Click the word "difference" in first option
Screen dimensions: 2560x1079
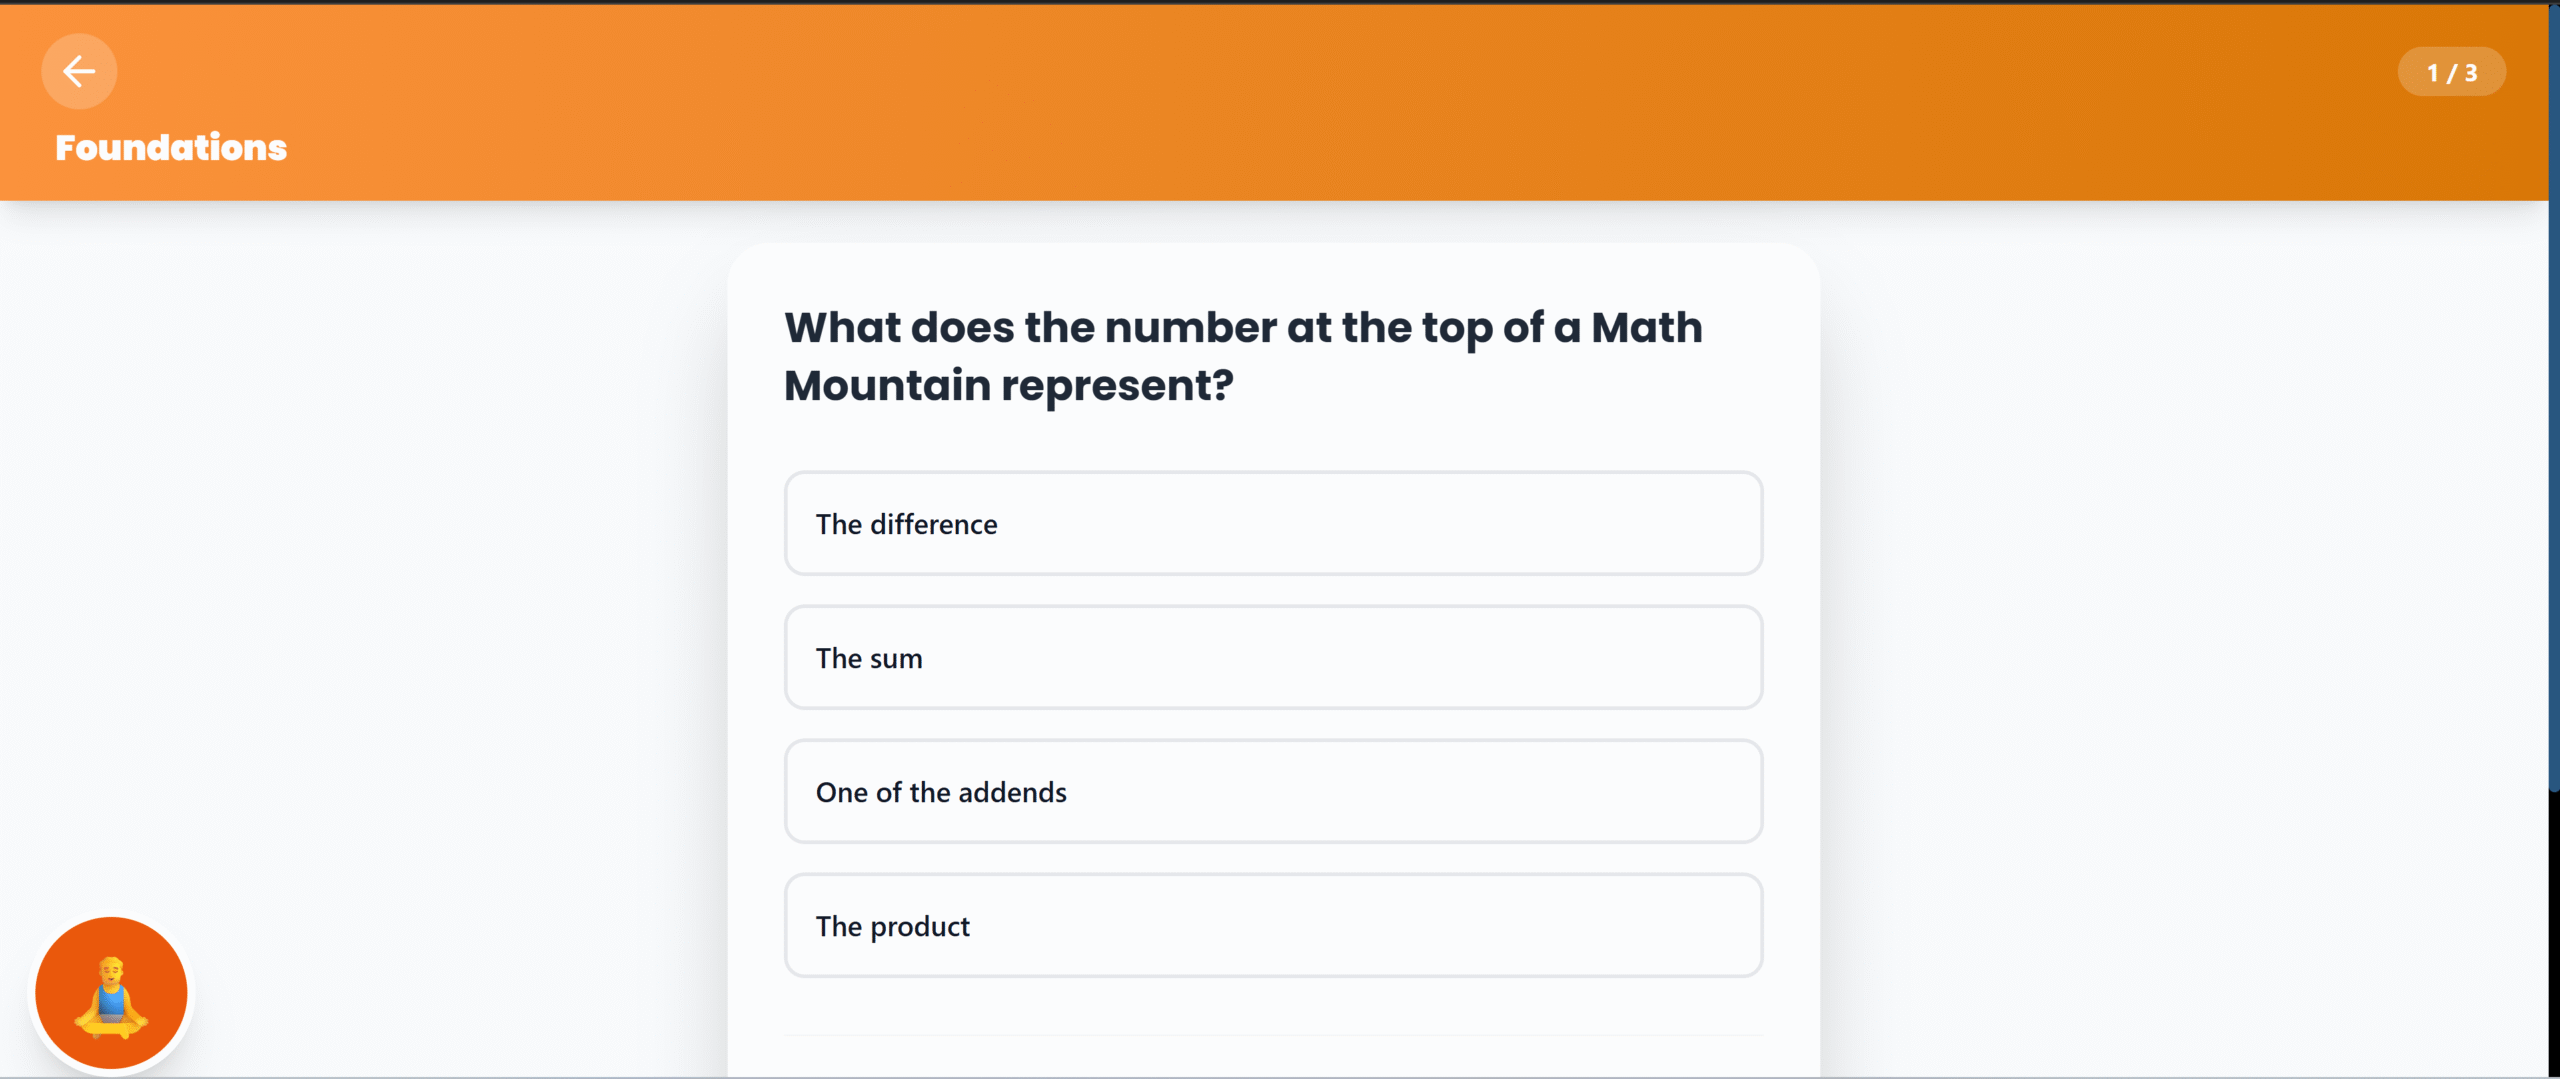[933, 525]
